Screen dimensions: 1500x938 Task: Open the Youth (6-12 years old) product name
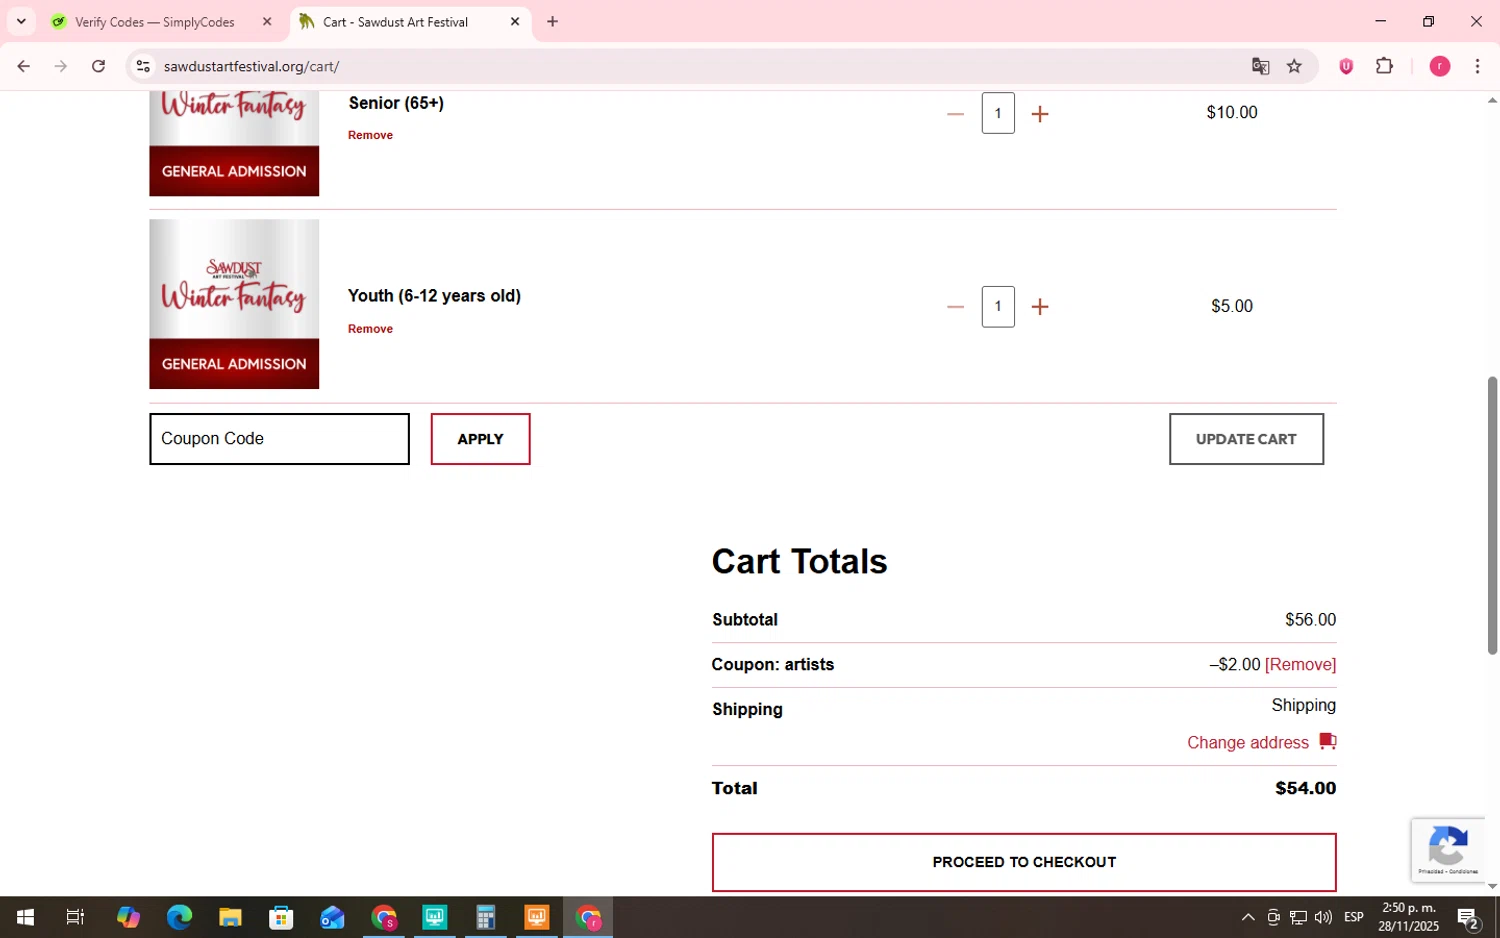click(434, 296)
